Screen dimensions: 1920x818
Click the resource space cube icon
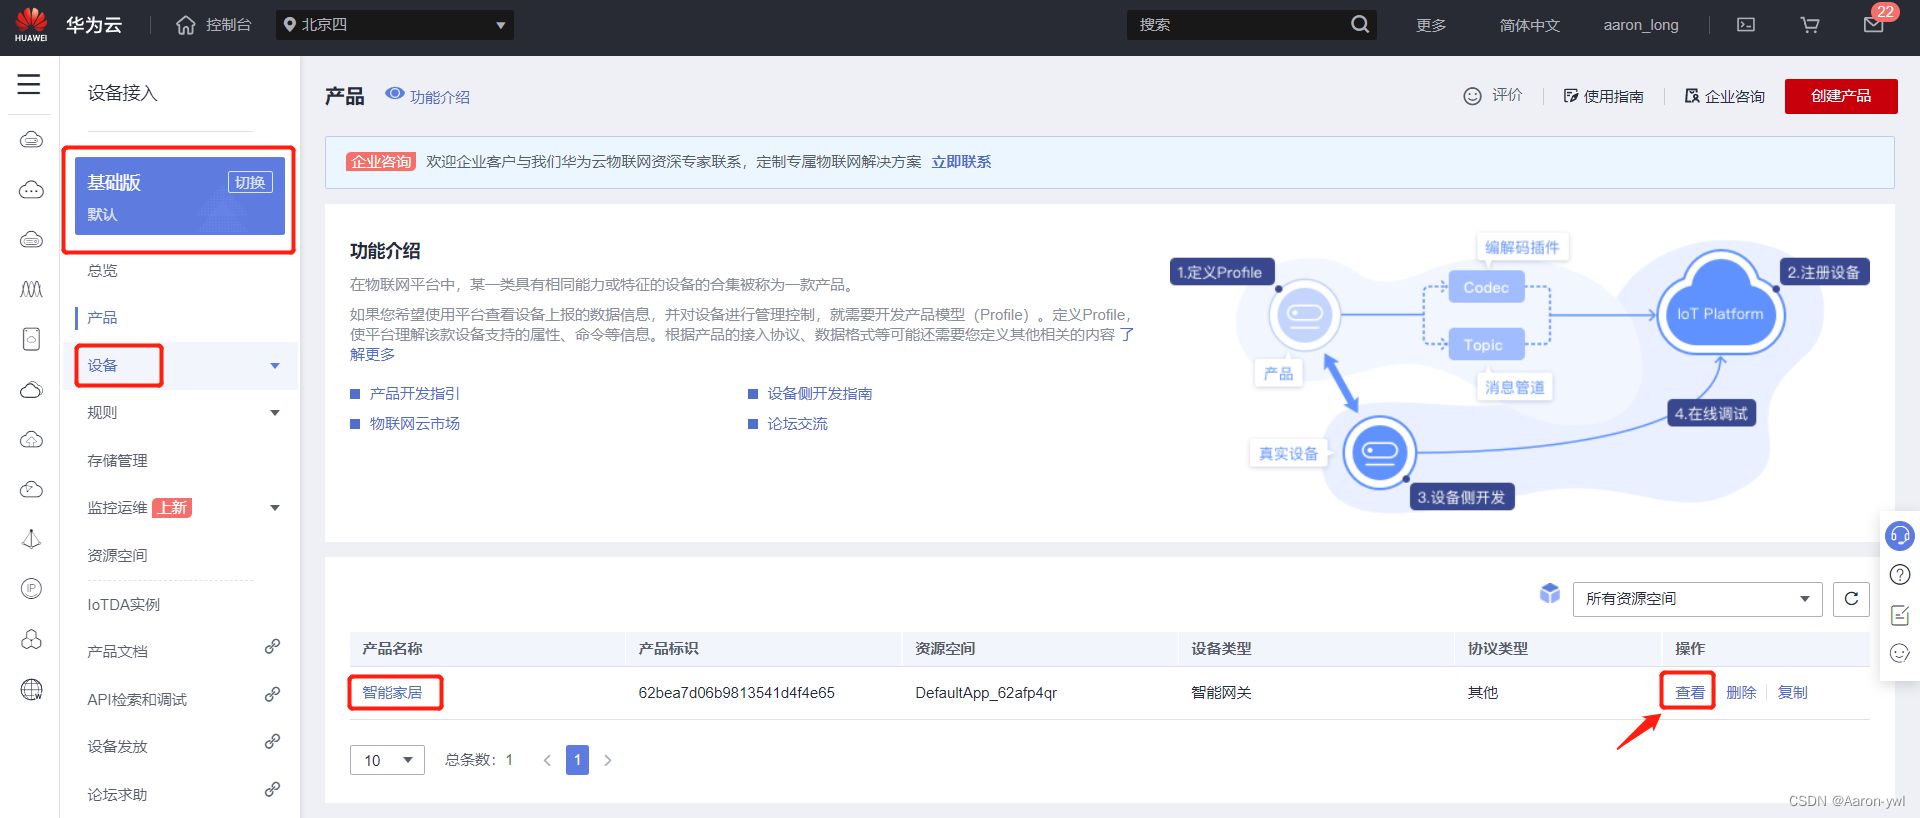click(x=1550, y=594)
